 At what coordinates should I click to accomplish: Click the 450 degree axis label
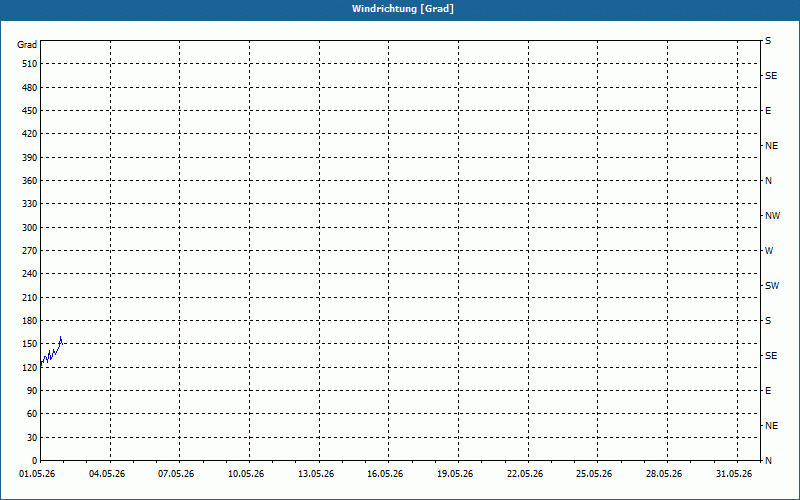(x=30, y=111)
